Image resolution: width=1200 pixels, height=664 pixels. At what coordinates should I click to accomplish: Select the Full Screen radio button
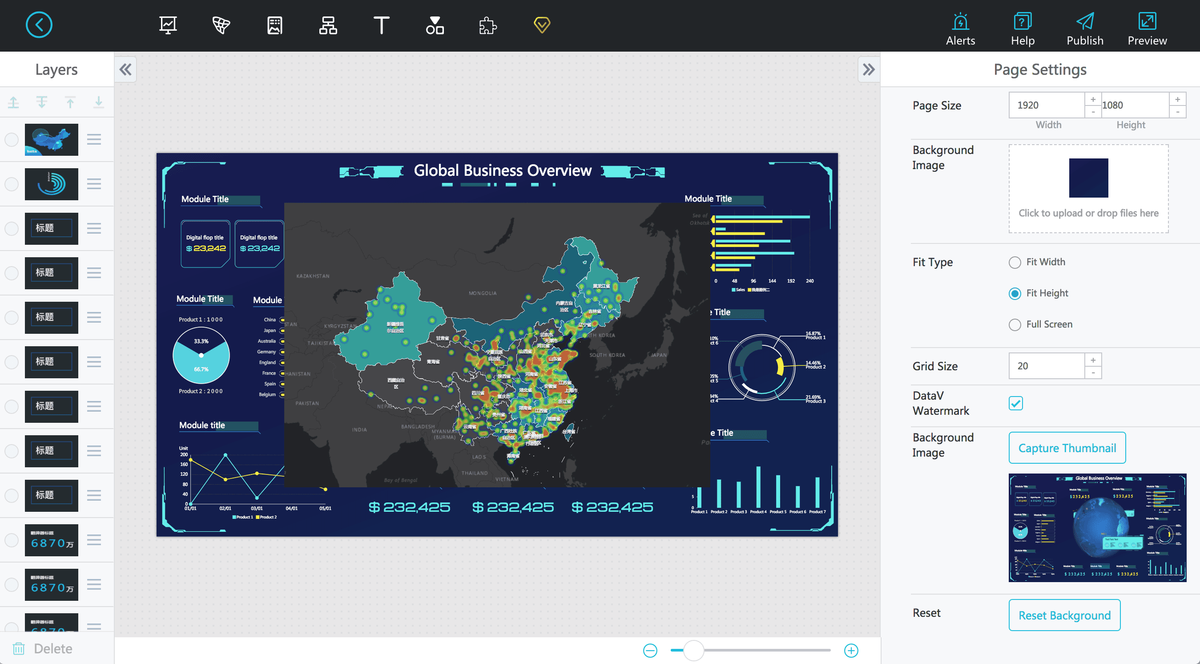[1015, 324]
